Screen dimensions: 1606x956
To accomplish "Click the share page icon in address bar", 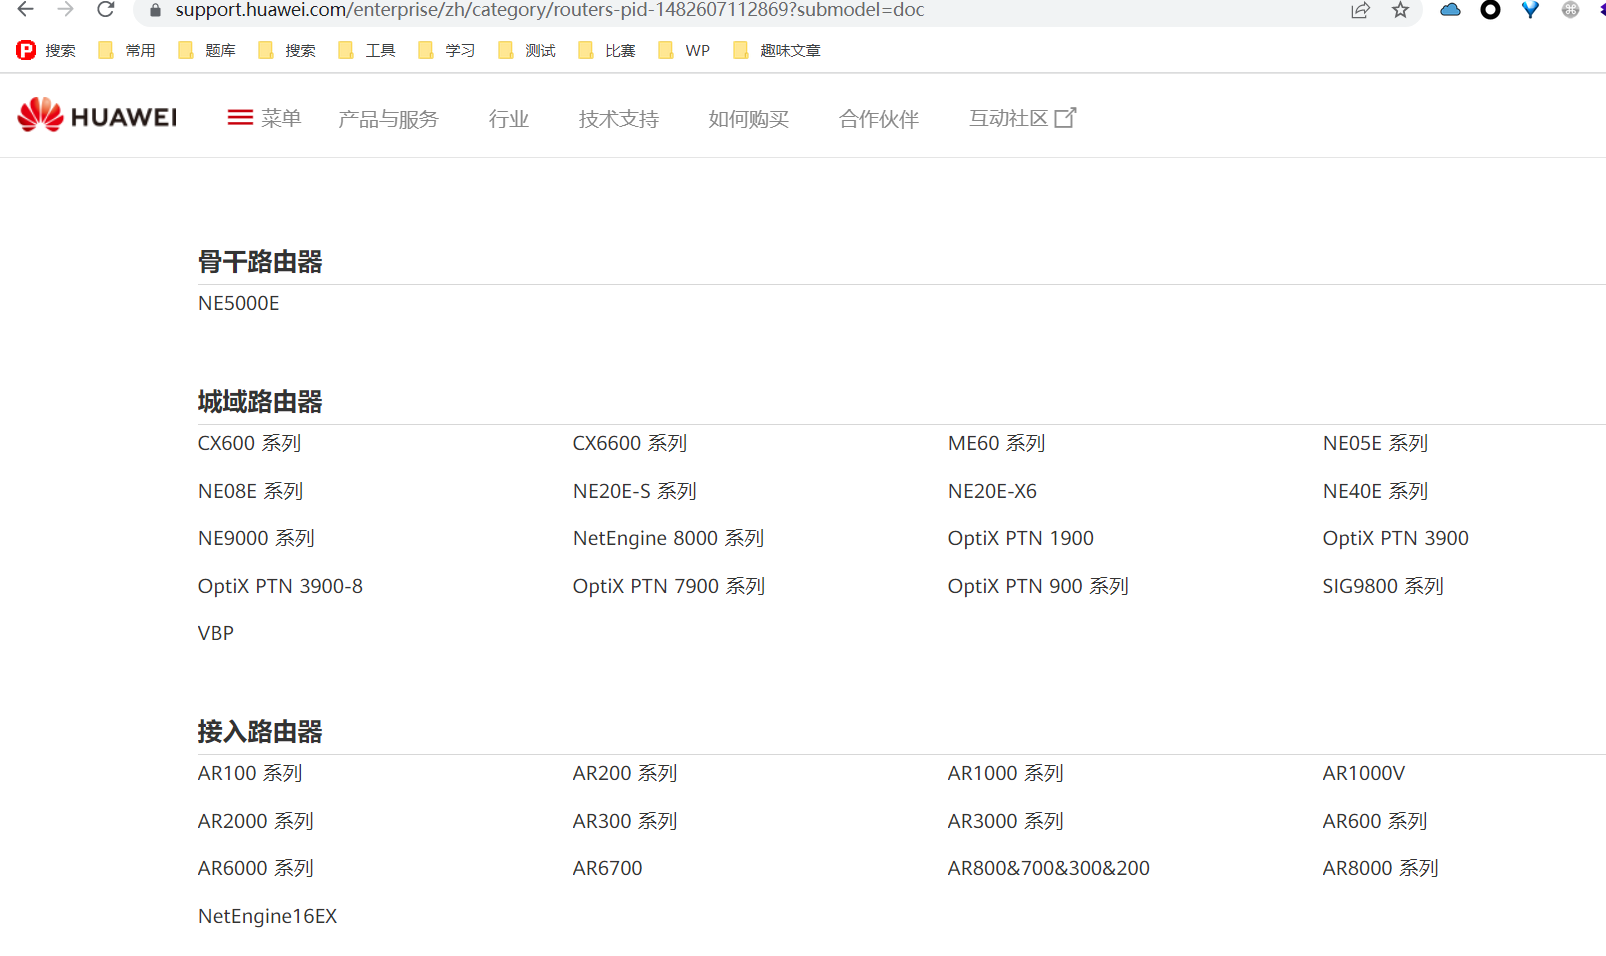I will point(1360,10).
